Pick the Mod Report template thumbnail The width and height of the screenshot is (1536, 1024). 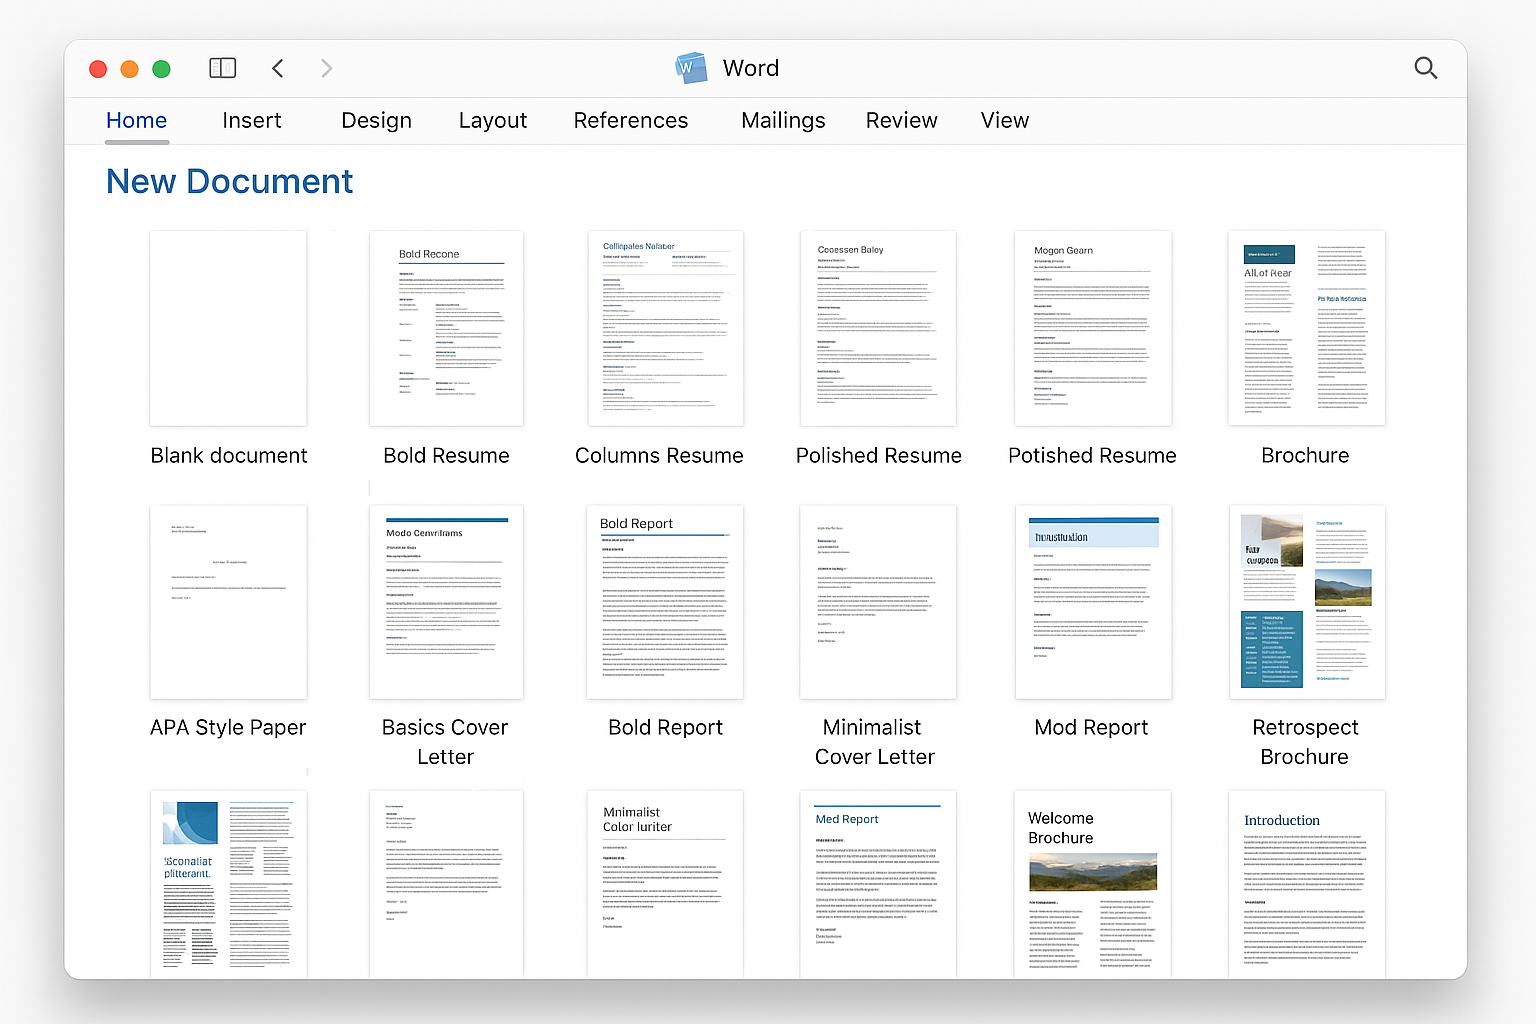tap(1093, 602)
